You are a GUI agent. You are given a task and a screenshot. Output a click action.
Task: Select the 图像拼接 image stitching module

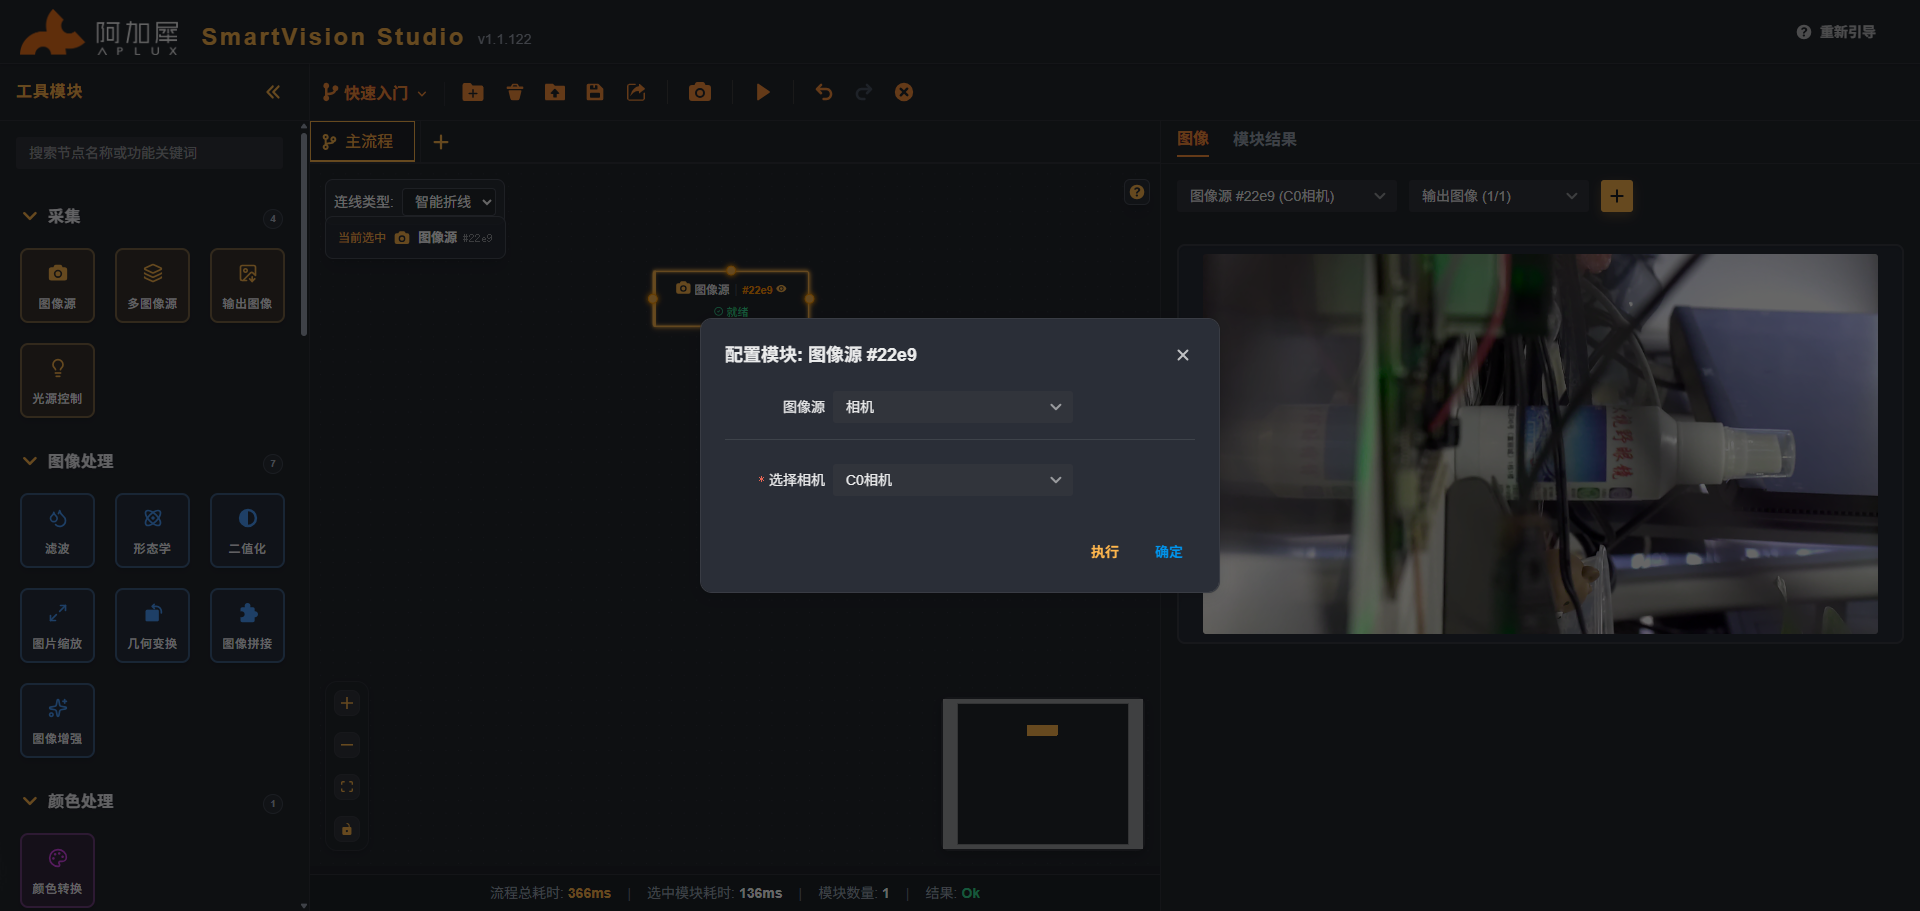[247, 625]
